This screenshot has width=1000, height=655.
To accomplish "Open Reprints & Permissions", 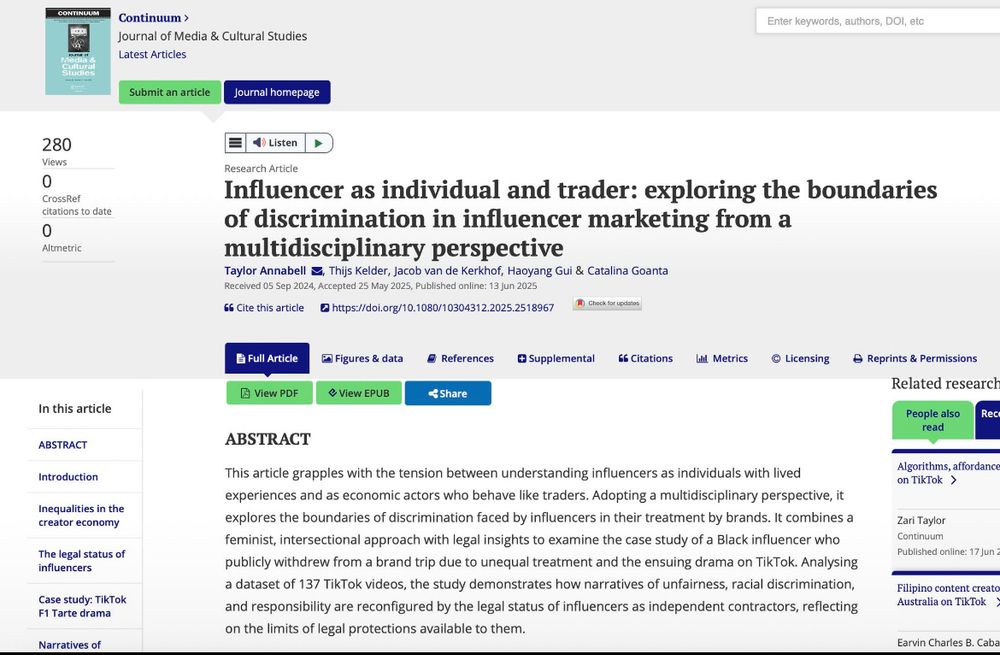I will pos(915,358).
